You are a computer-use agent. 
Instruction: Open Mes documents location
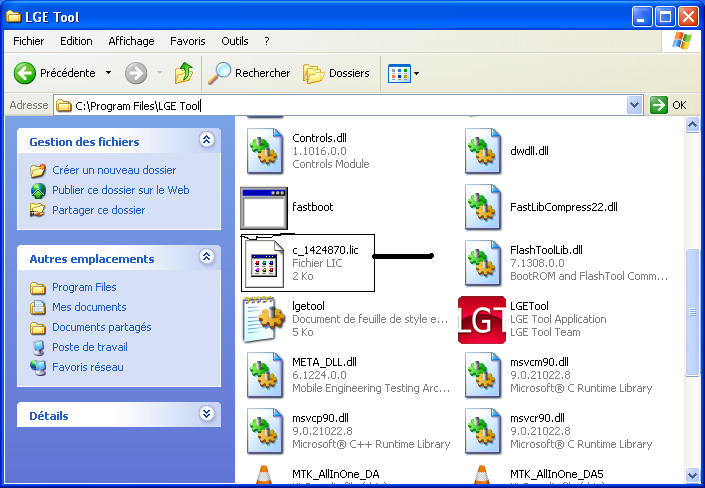point(89,307)
